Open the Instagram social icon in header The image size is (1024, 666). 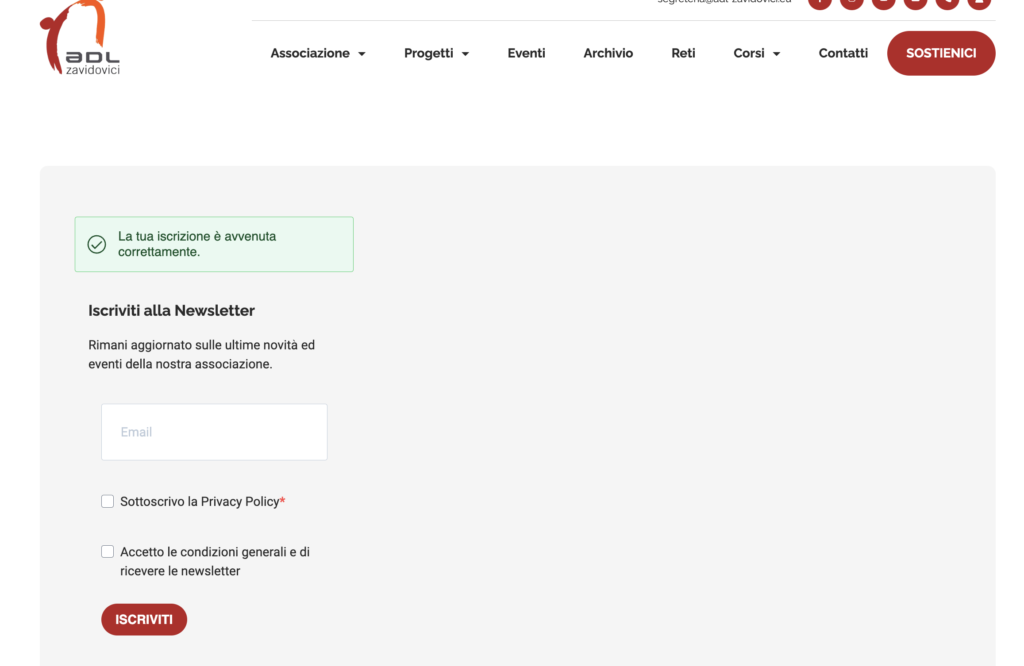click(852, 3)
